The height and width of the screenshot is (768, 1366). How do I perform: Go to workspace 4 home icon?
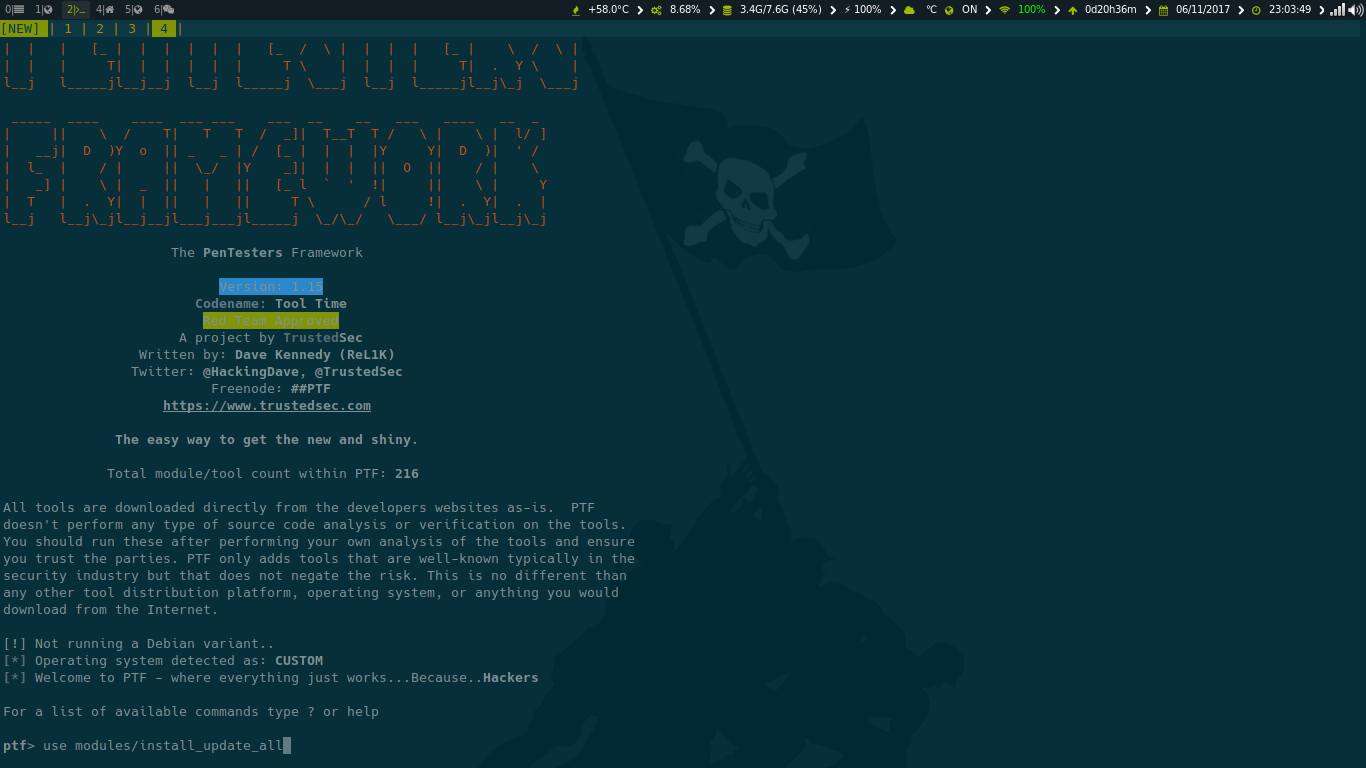[x=105, y=10]
